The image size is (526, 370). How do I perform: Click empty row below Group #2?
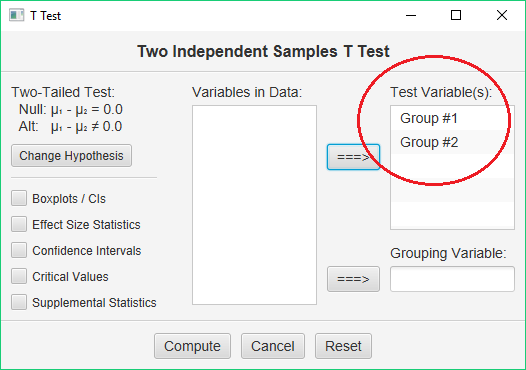pos(452,166)
